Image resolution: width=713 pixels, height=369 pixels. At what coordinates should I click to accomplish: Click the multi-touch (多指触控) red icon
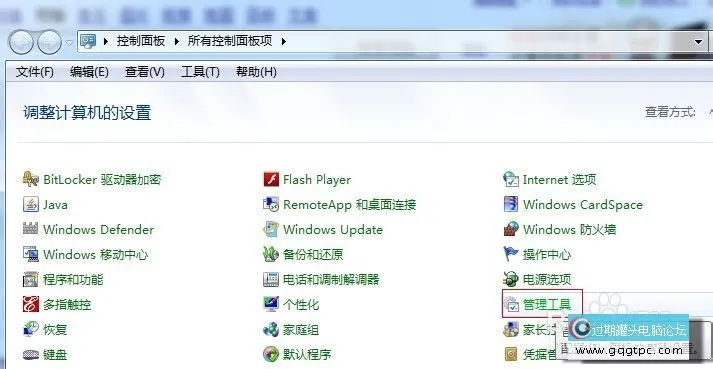click(30, 304)
